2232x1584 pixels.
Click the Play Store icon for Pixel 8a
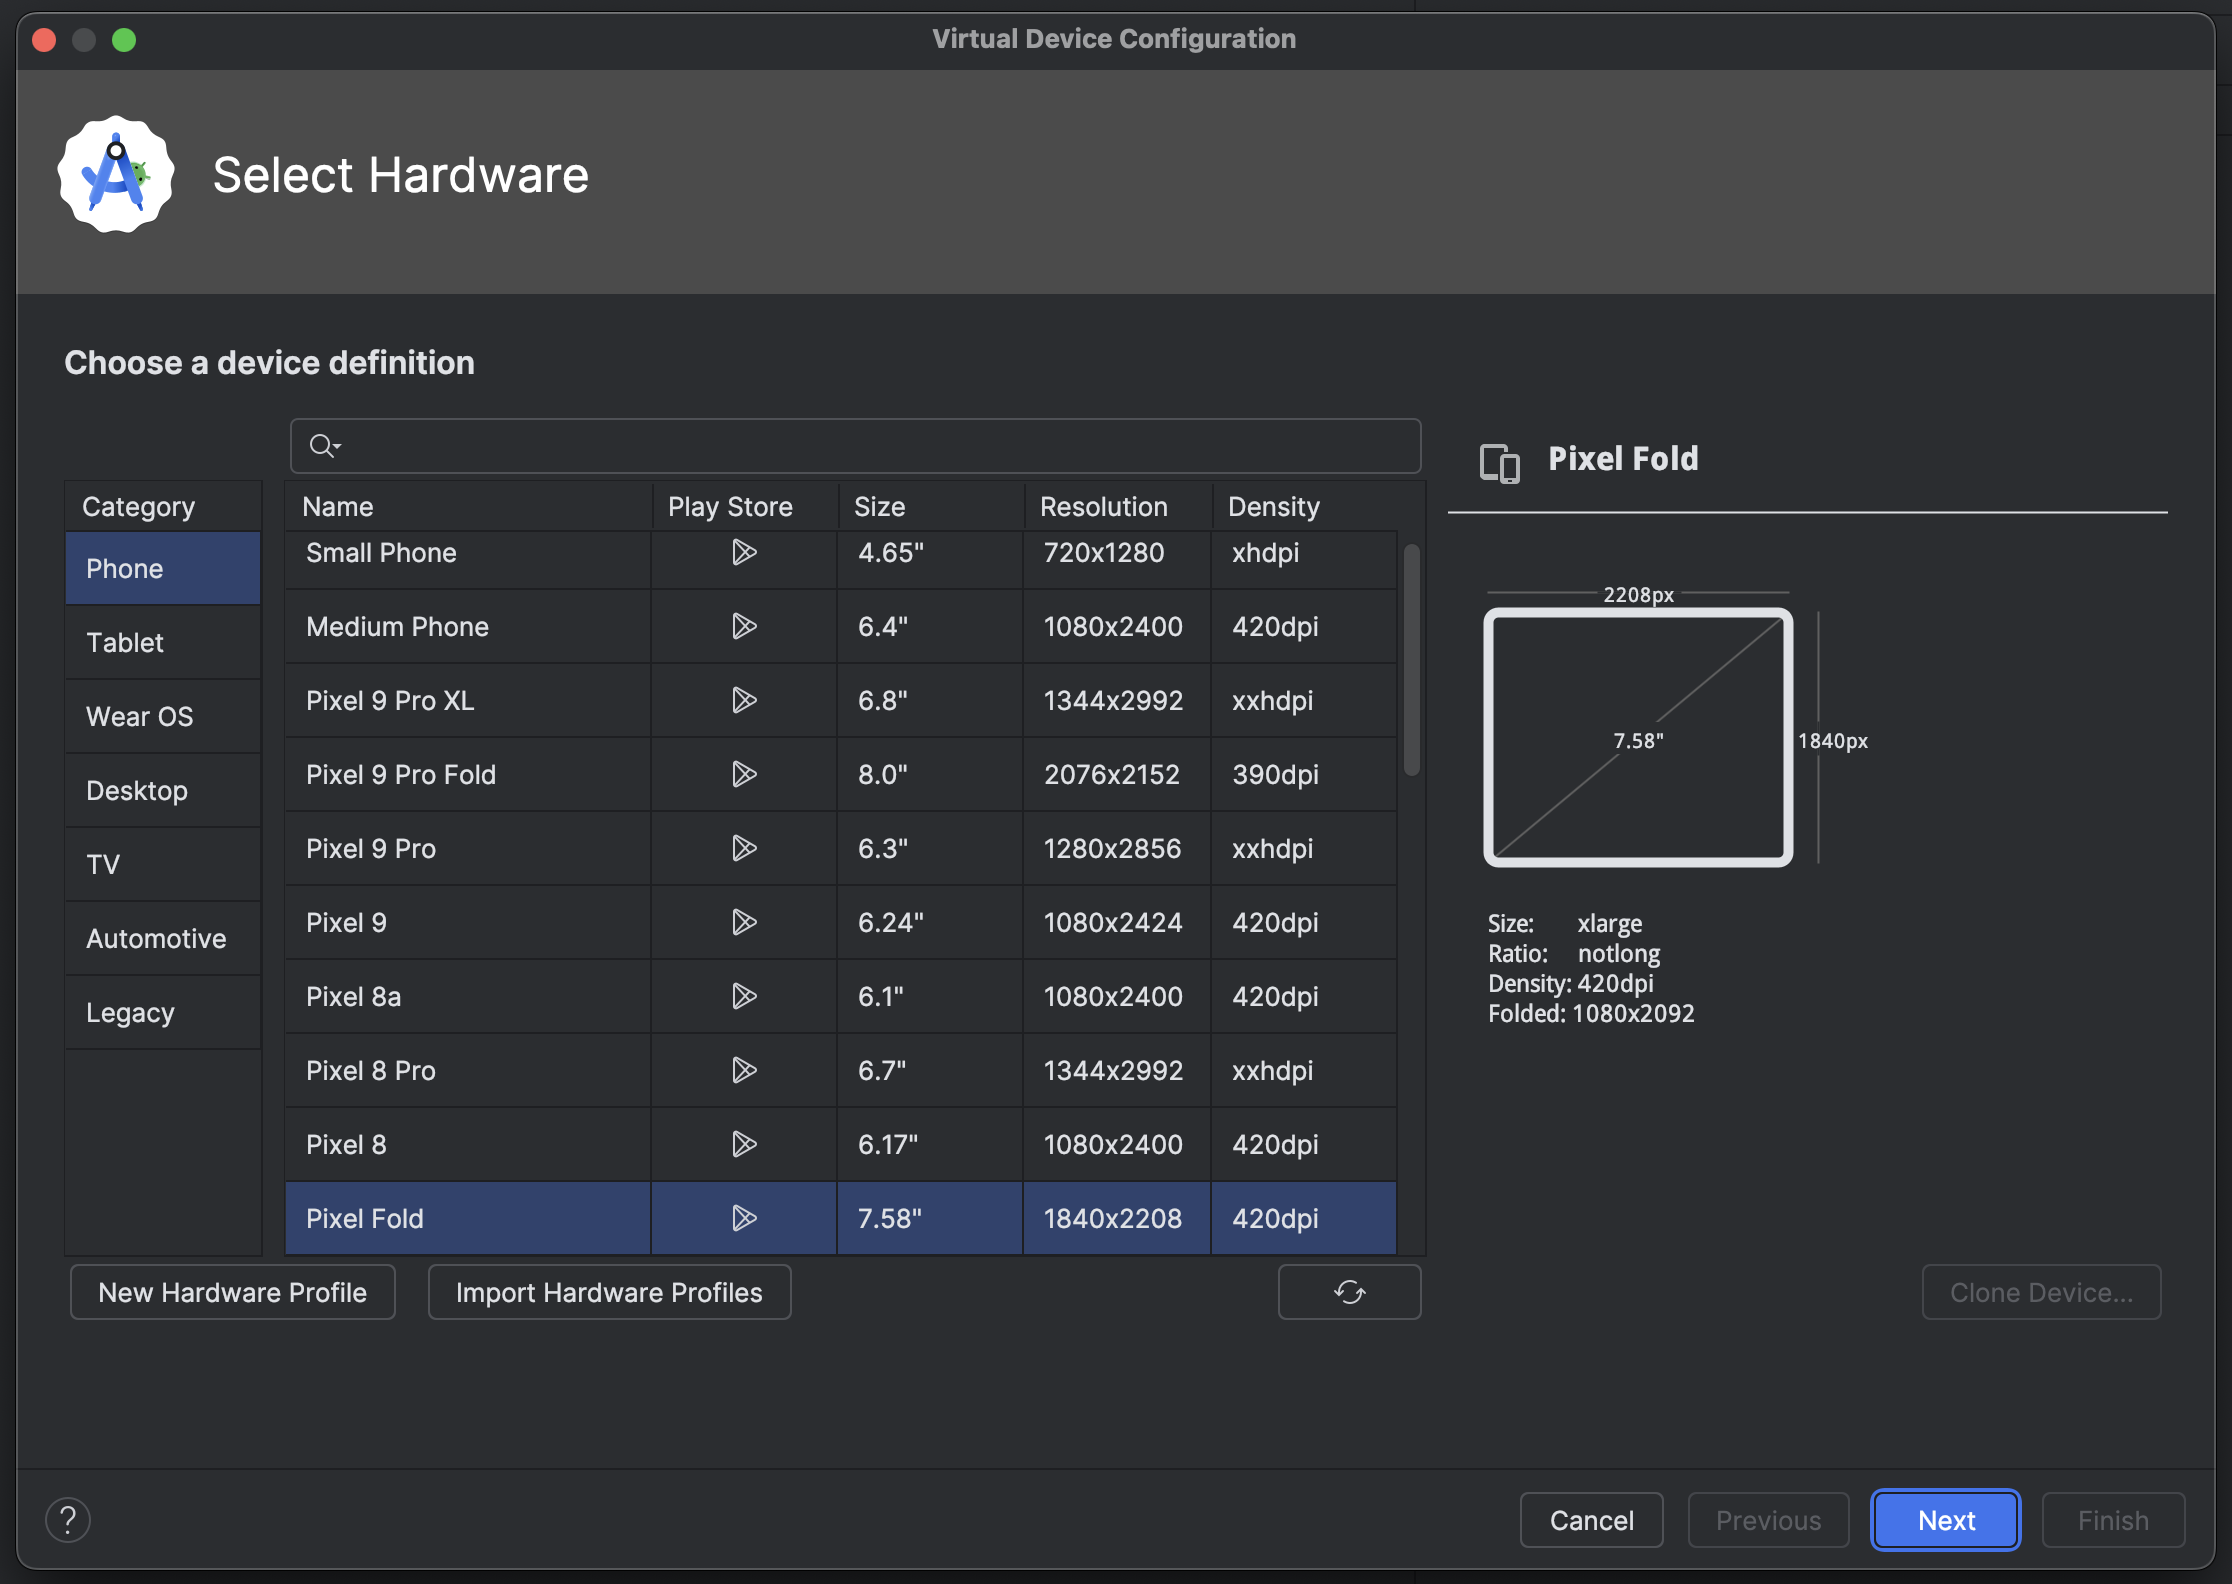pyautogui.click(x=744, y=996)
